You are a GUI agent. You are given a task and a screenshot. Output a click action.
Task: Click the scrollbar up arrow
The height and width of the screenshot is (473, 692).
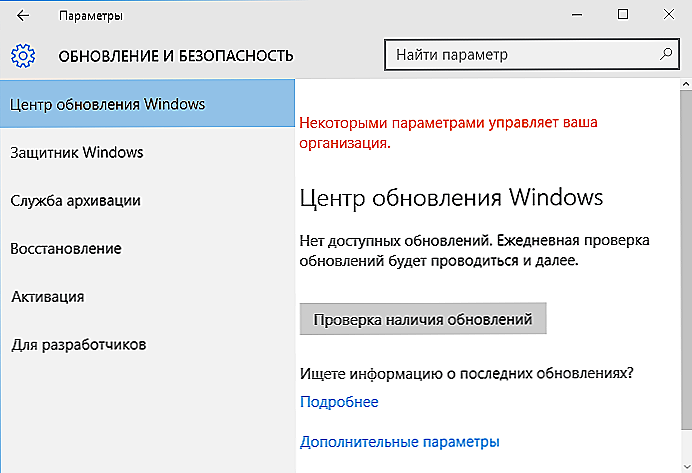click(x=686, y=84)
